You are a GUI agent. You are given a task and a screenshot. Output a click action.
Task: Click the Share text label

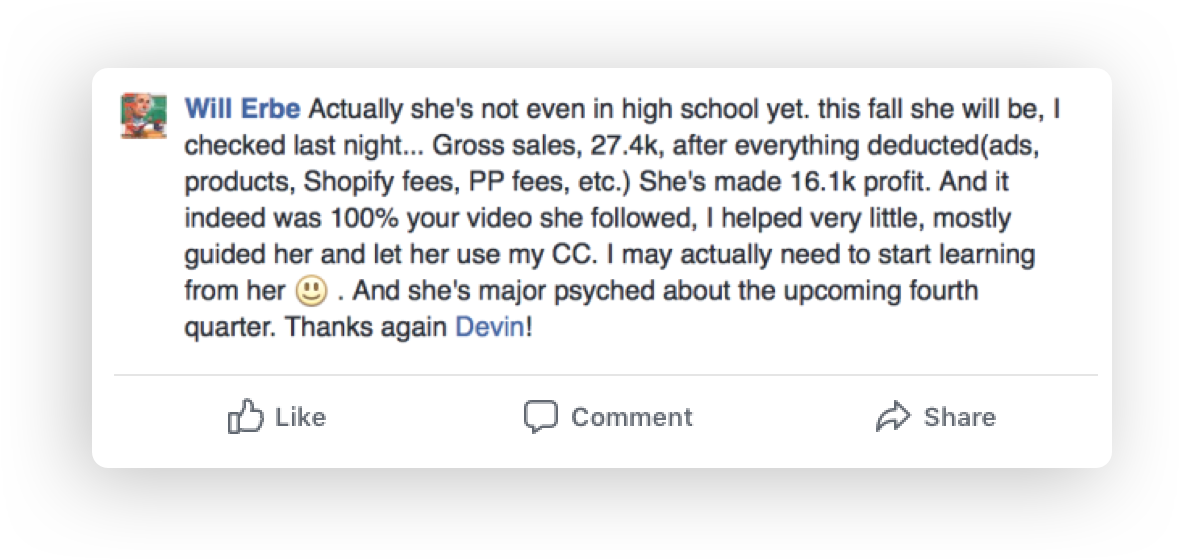pyautogui.click(x=960, y=417)
